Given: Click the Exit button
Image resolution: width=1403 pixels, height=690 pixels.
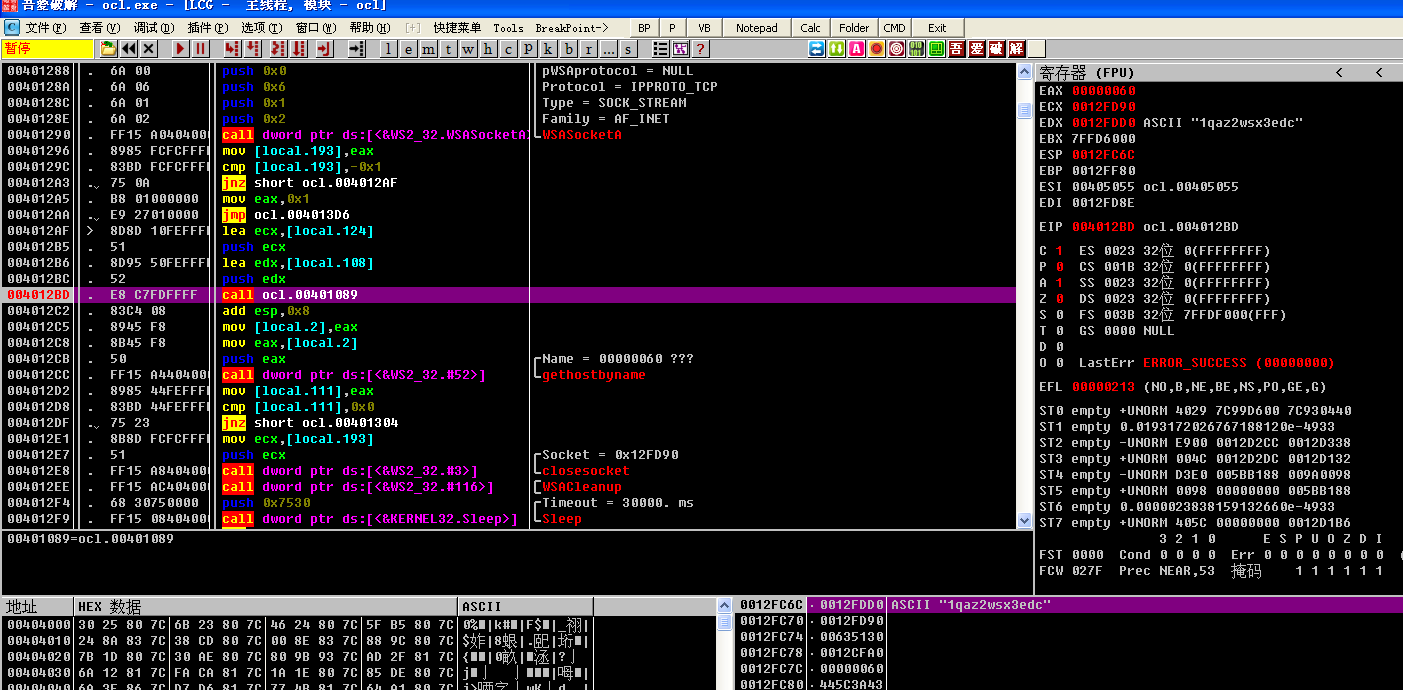Looking at the screenshot, I should pyautogui.click(x=937, y=28).
